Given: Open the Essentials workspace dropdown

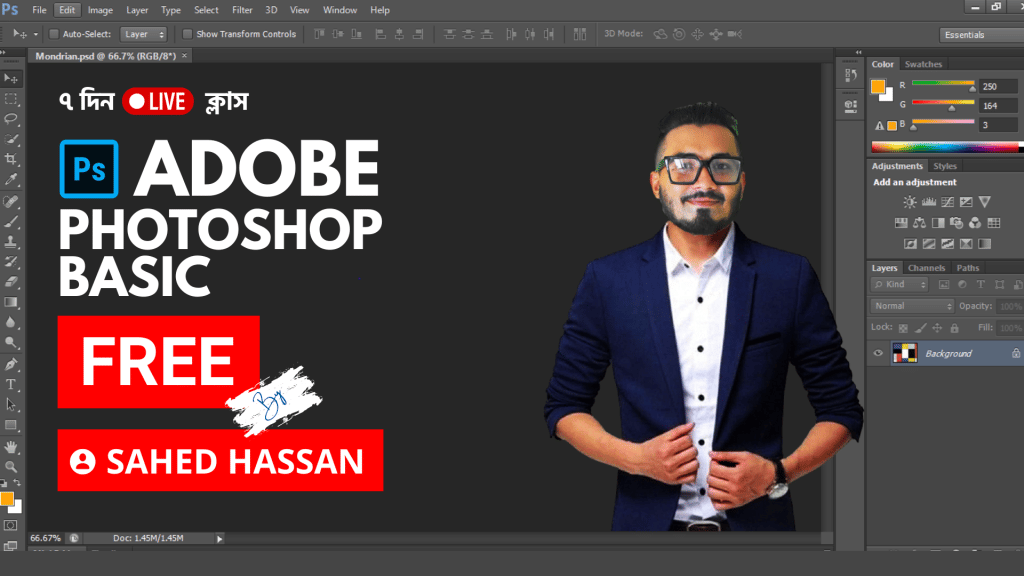Looking at the screenshot, I should pos(982,35).
